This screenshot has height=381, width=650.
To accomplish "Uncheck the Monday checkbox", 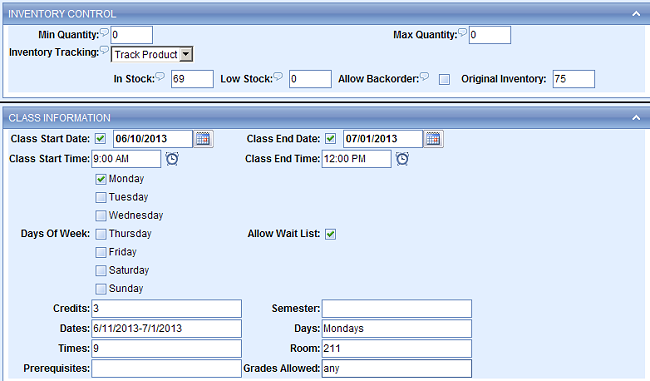I will [x=101, y=179].
